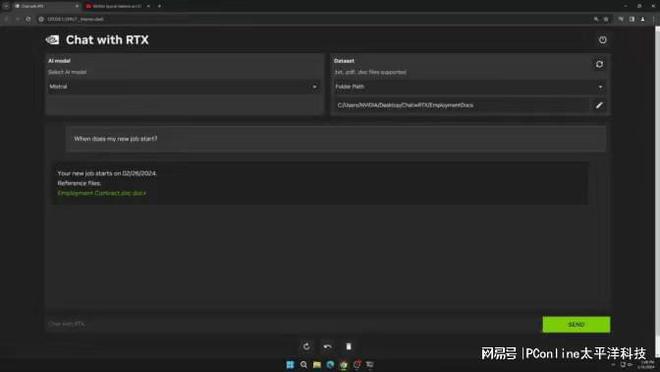Click the browser address bar URL

click(76, 19)
